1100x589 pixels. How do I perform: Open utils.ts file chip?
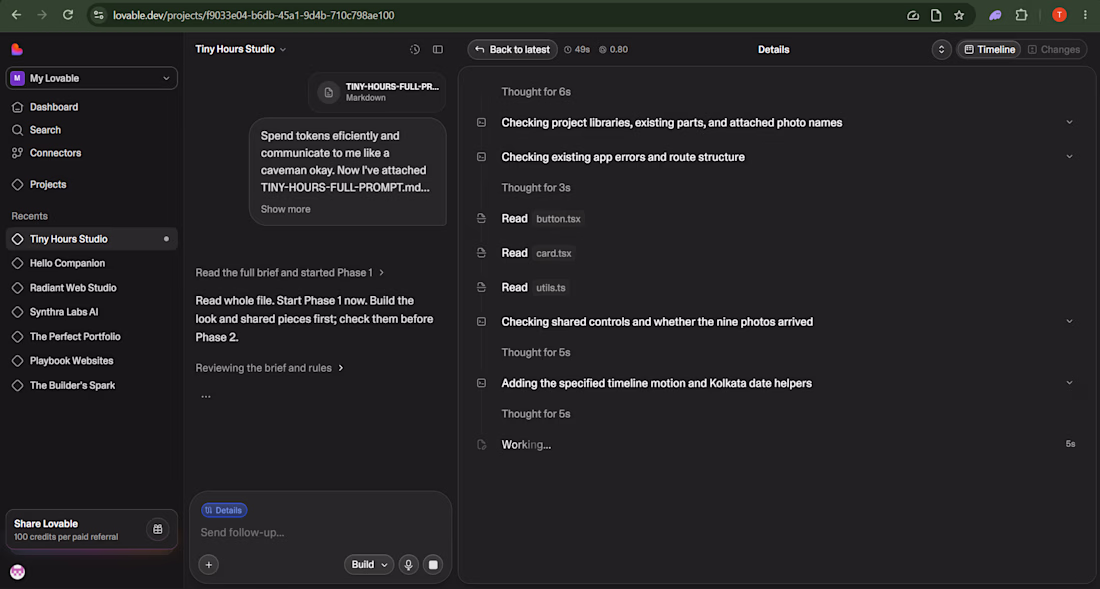(x=551, y=287)
